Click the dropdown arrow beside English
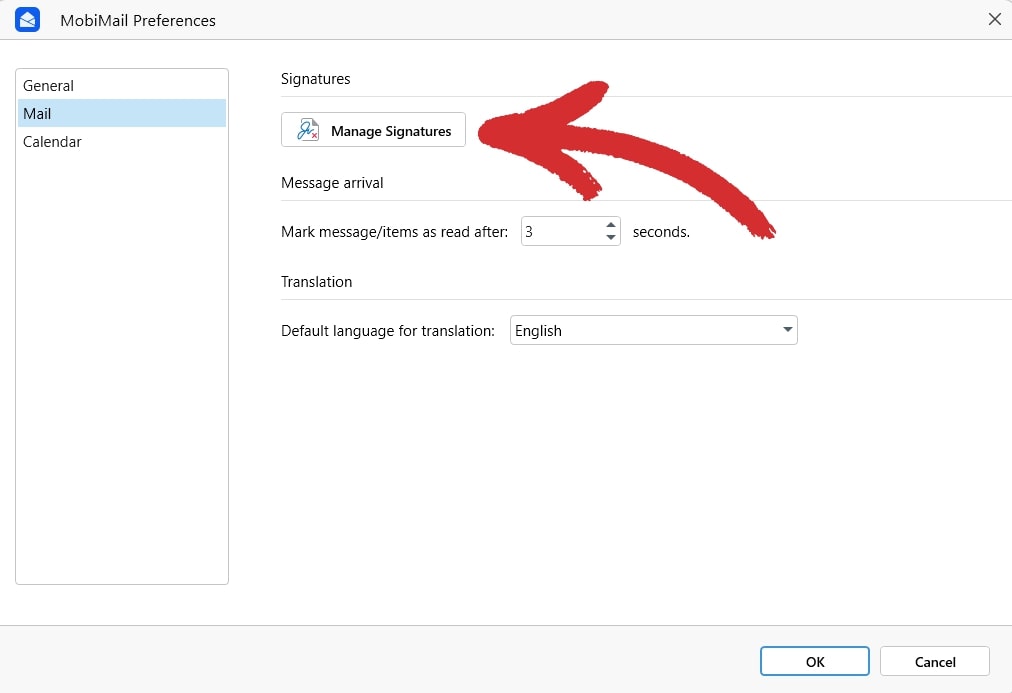 point(789,330)
